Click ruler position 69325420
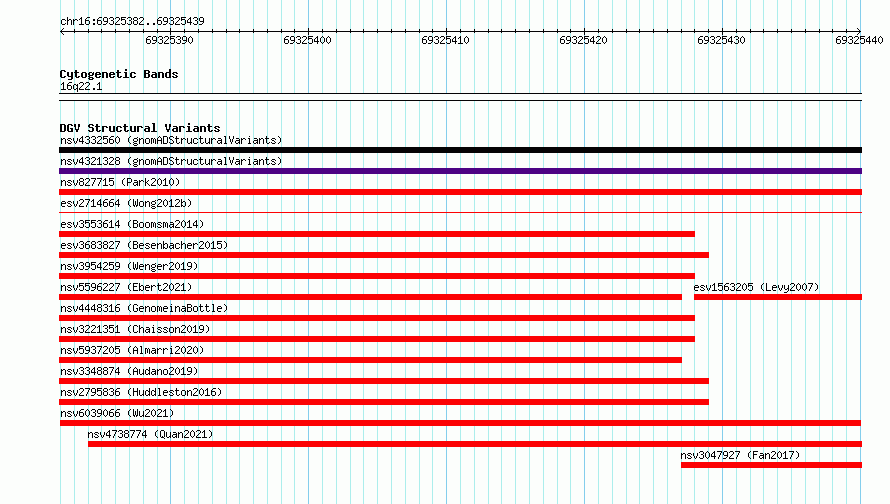The width and height of the screenshot is (890, 504). tap(583, 40)
